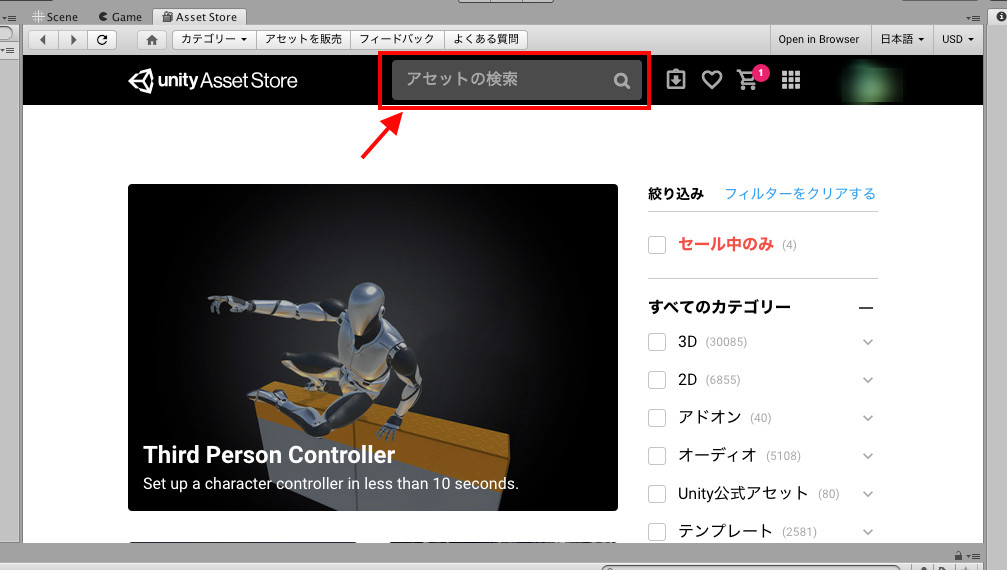Image resolution: width=1007 pixels, height=570 pixels.
Task: Expand the アドオン subcategories chevron
Action: 868,419
